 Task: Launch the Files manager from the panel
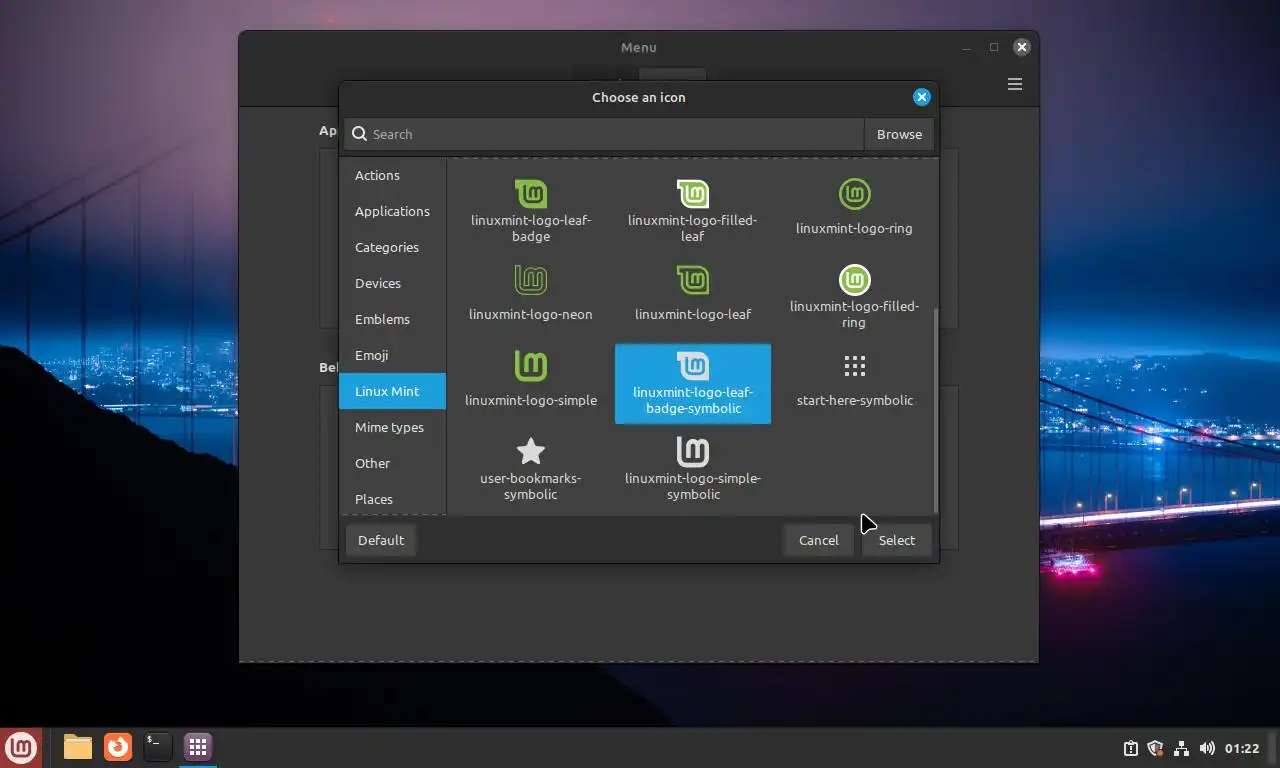[x=78, y=747]
